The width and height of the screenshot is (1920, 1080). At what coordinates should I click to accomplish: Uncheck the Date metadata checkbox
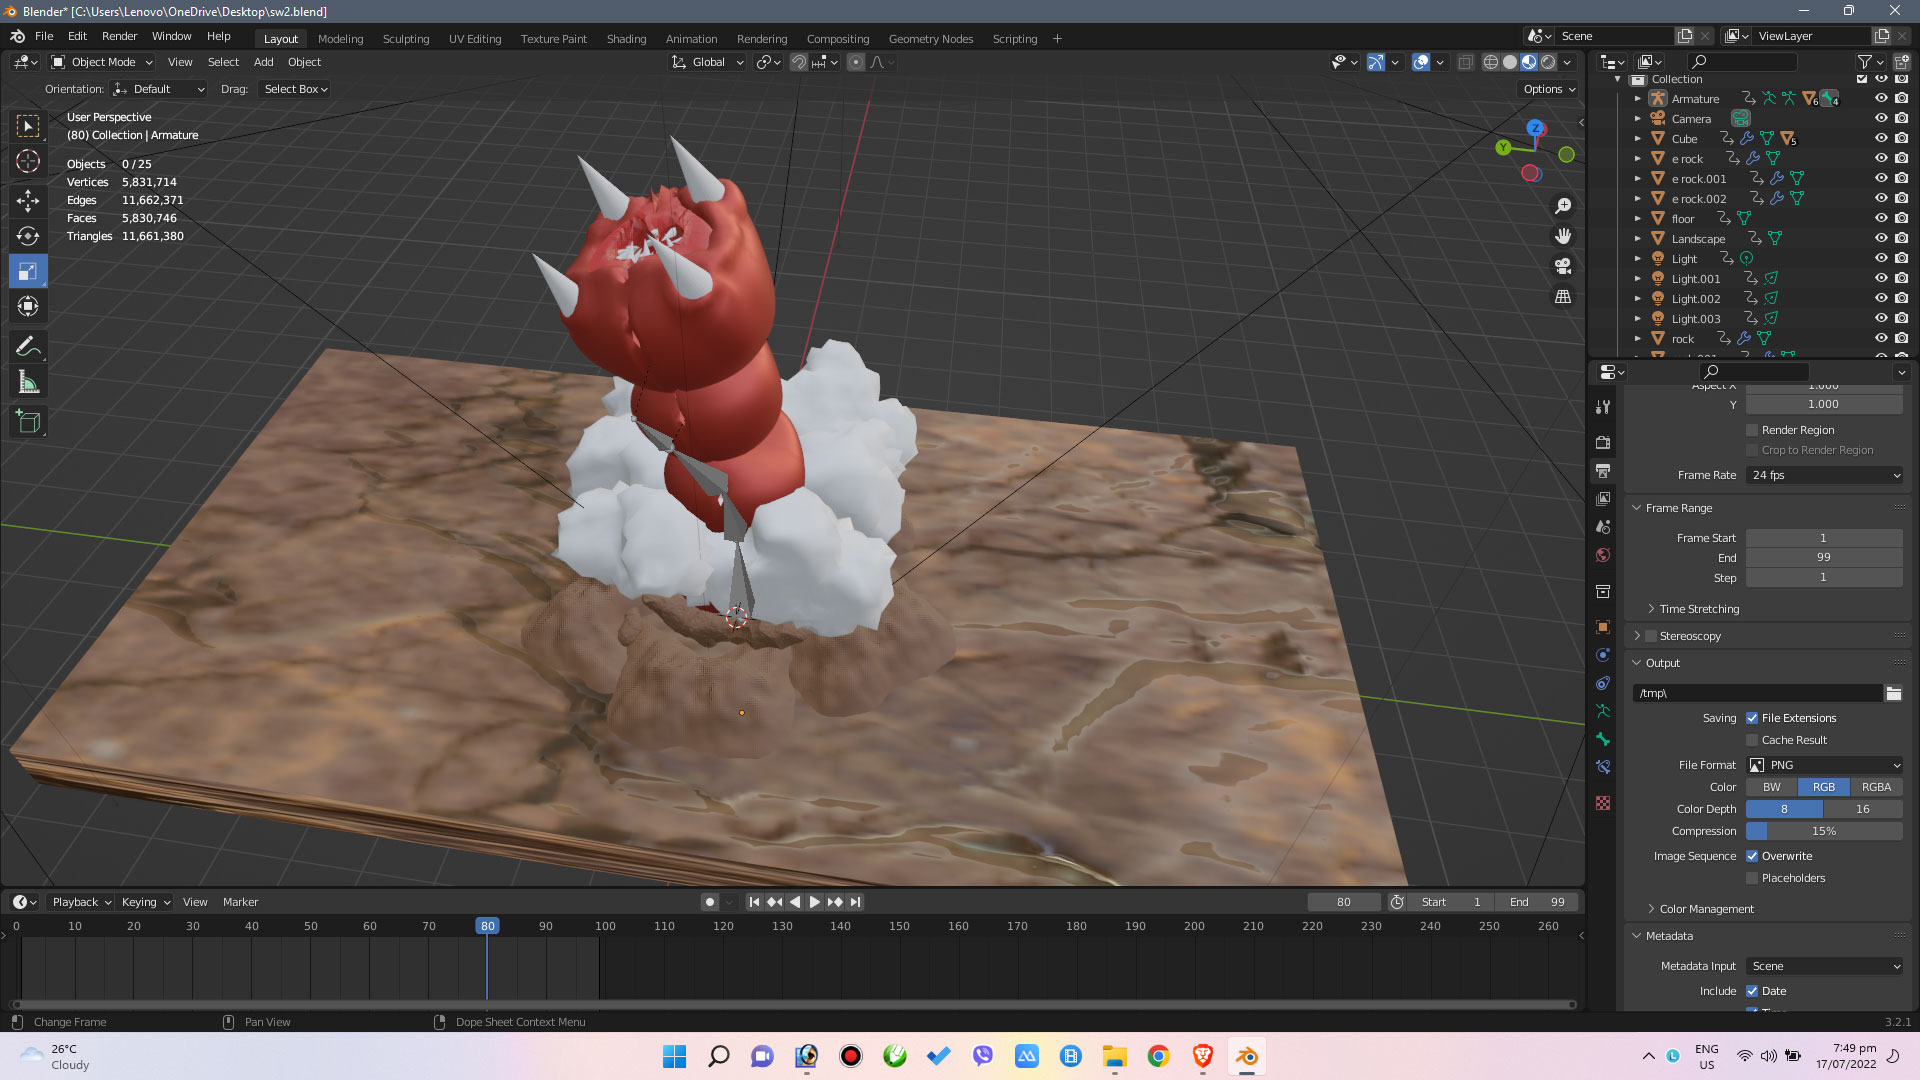[x=1752, y=991]
